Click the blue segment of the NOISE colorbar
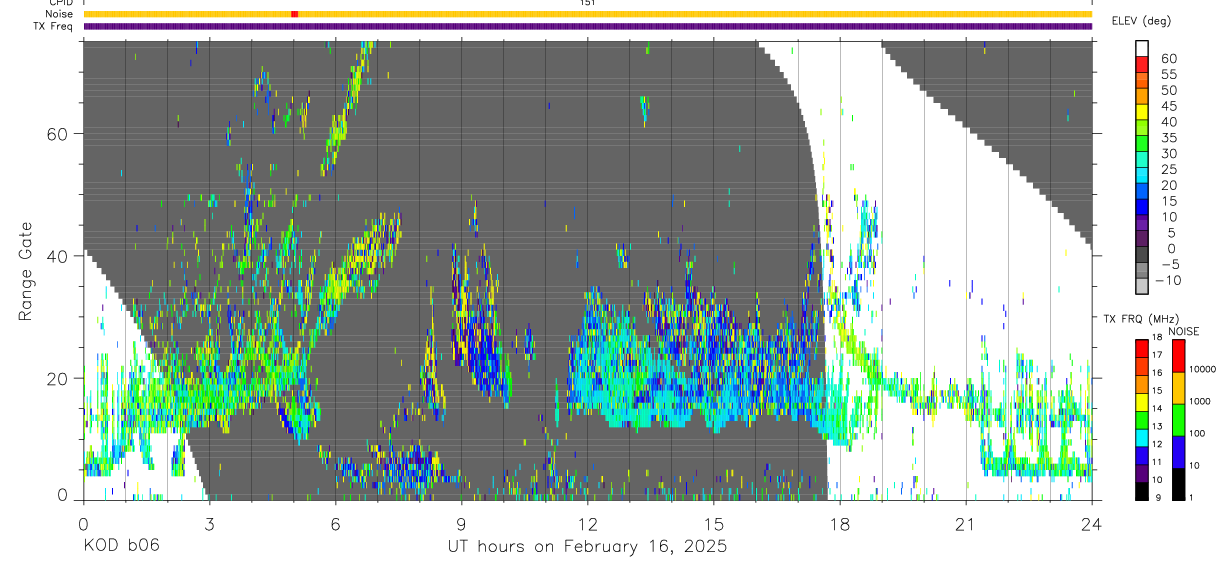Screen dimensions: 1228x567 coord(1178,450)
